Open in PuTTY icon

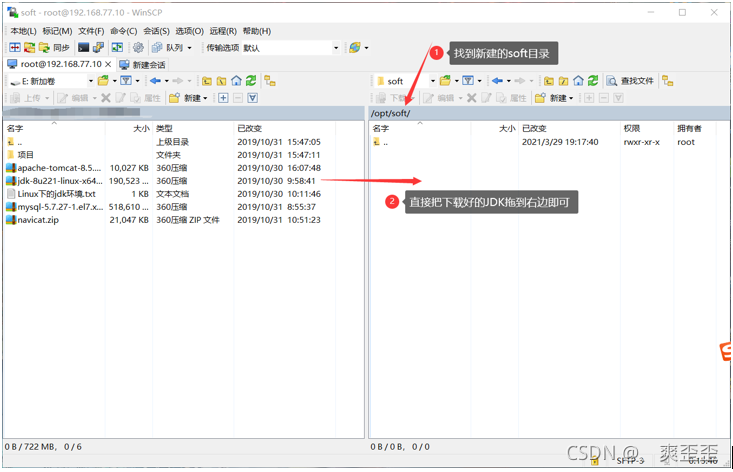(98, 48)
